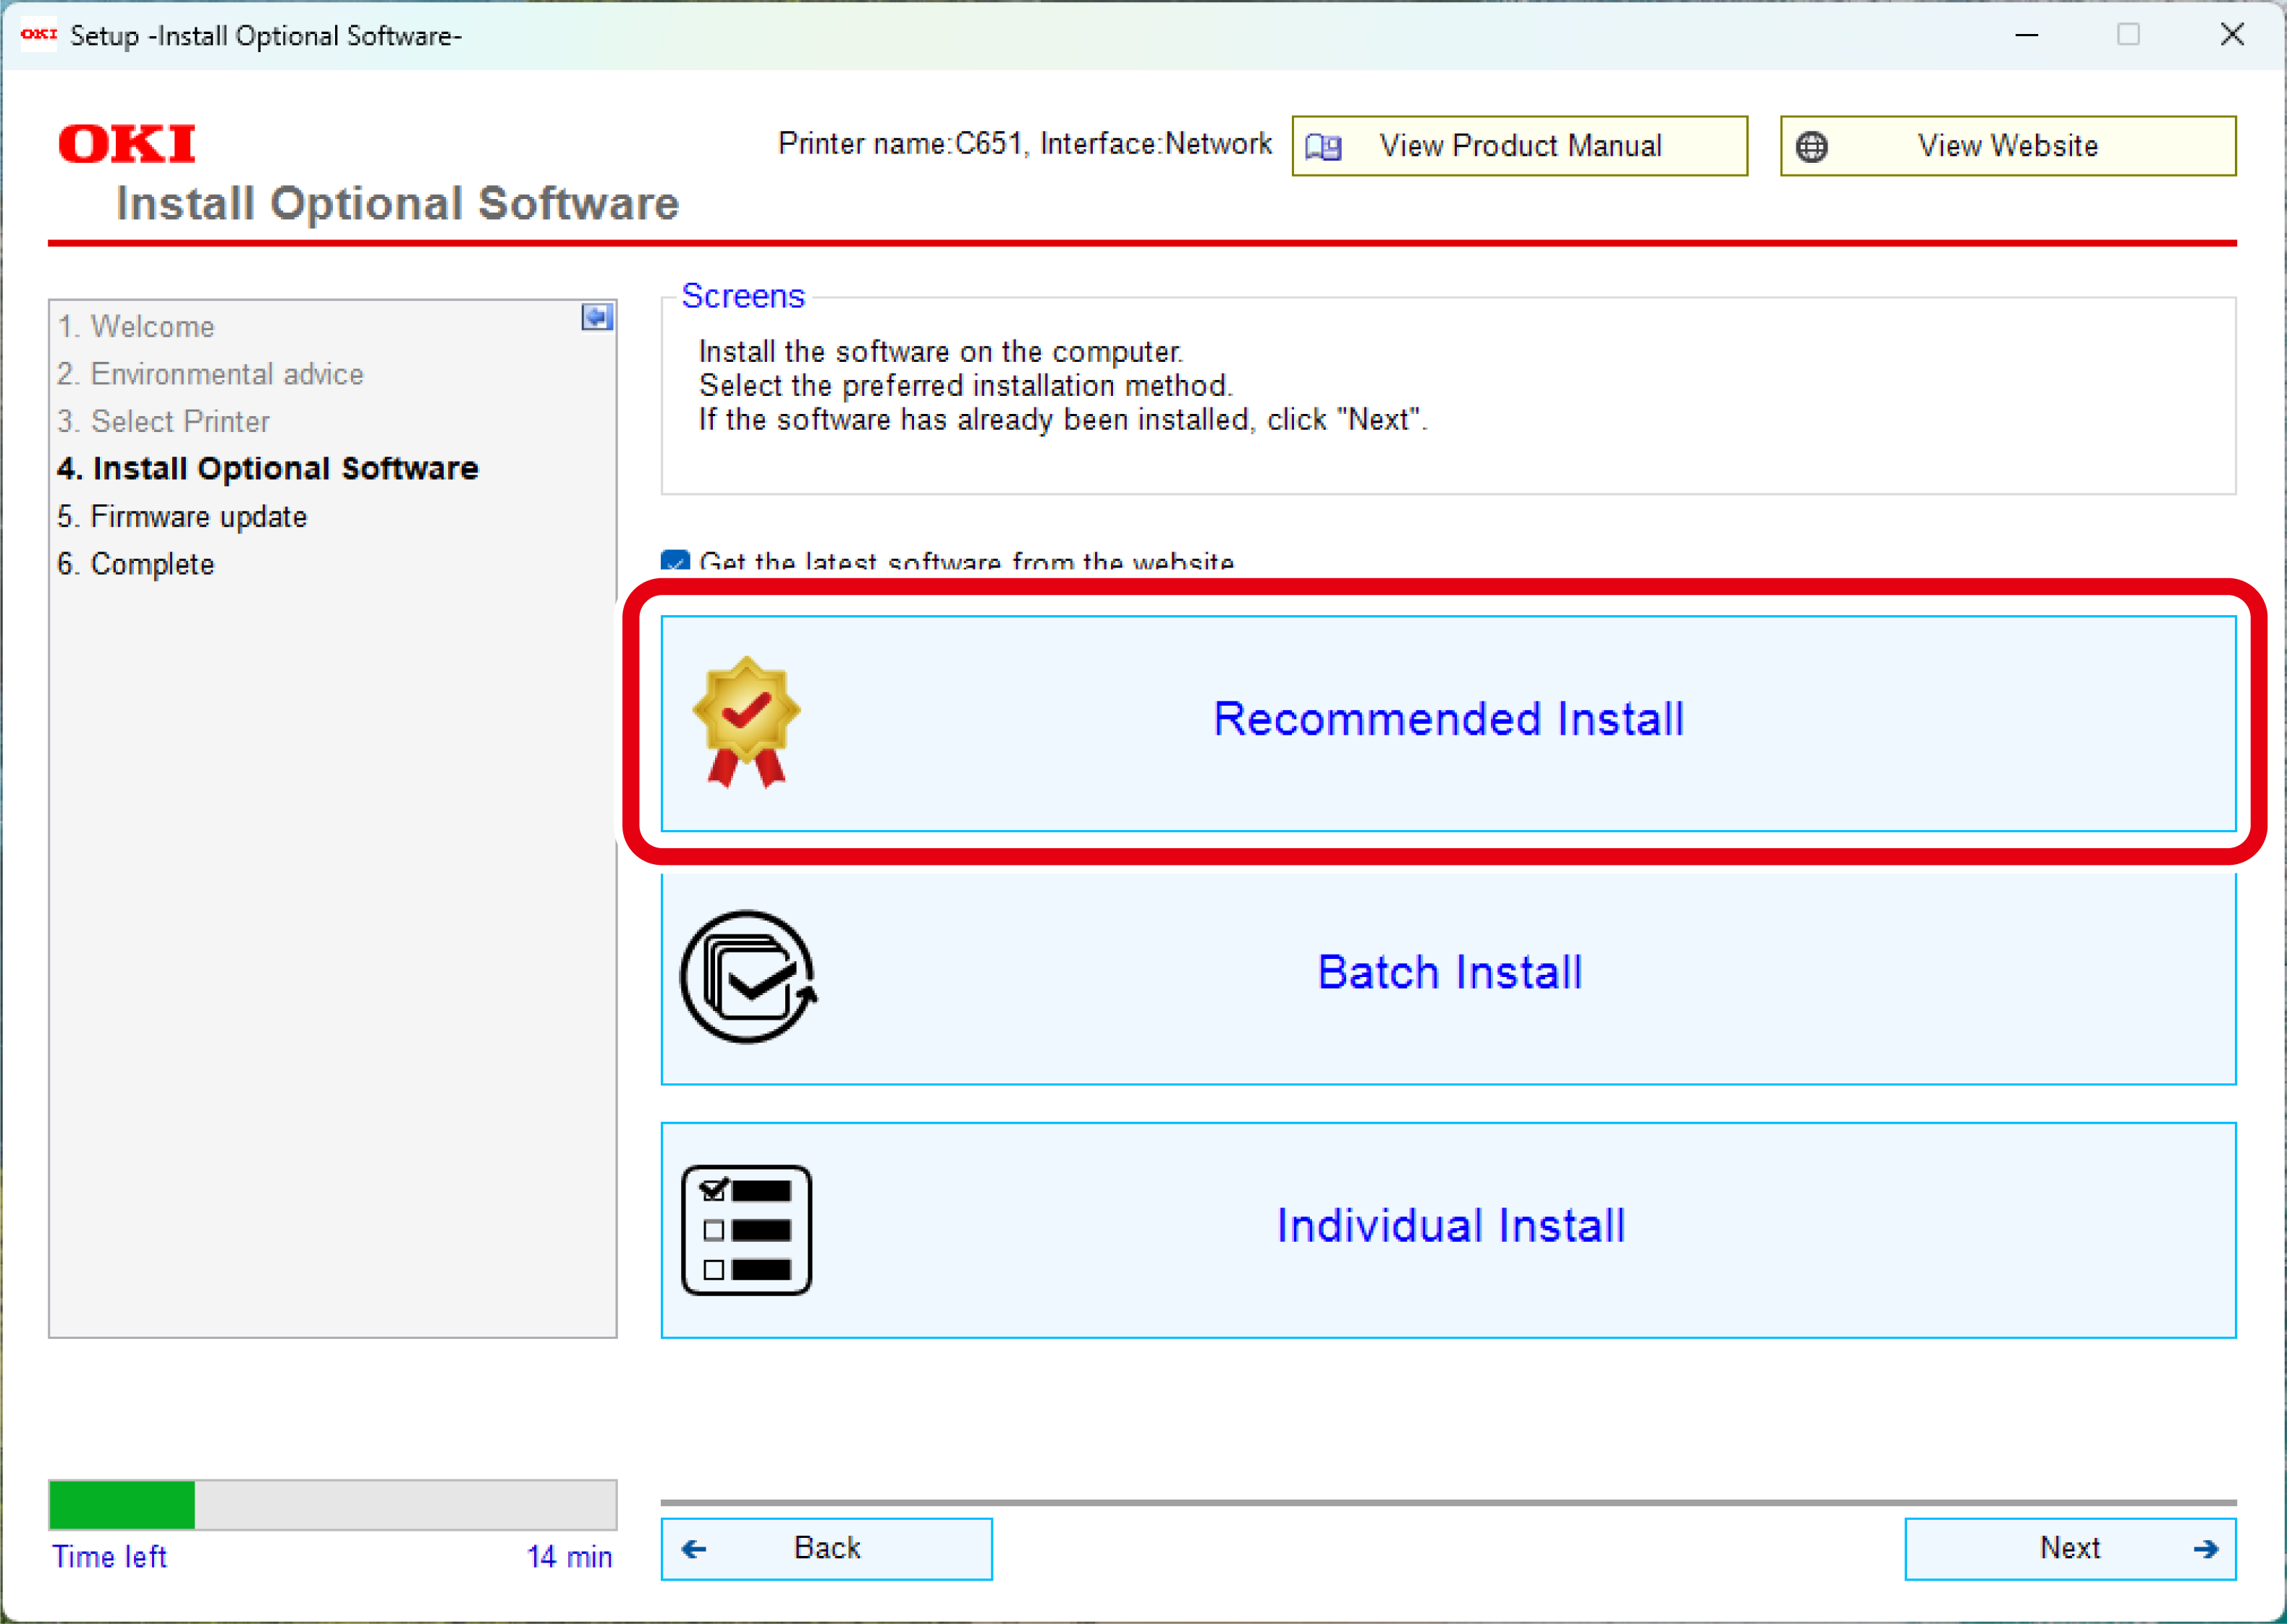Click the right arrow on Next button
2287x1624 pixels.
2206,1549
